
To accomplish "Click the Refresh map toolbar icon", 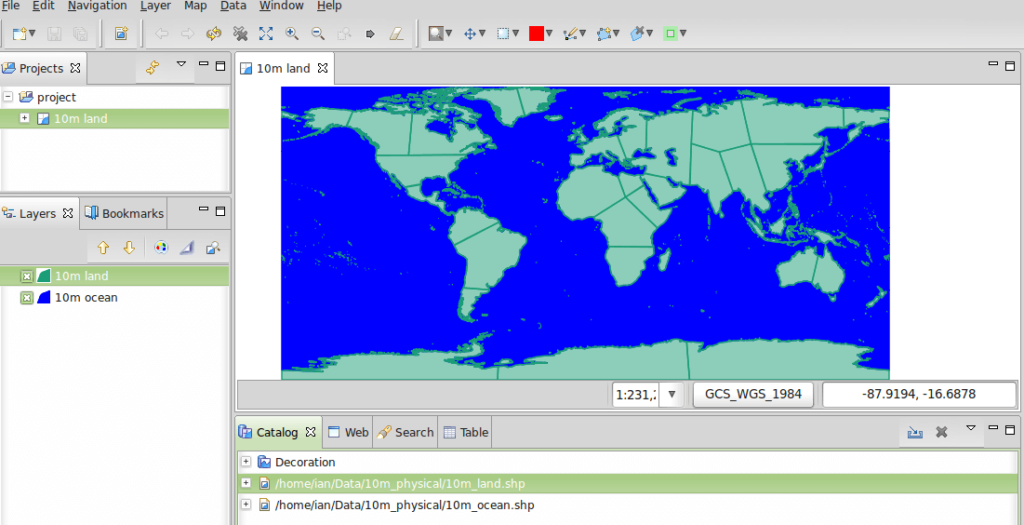I will point(213,33).
